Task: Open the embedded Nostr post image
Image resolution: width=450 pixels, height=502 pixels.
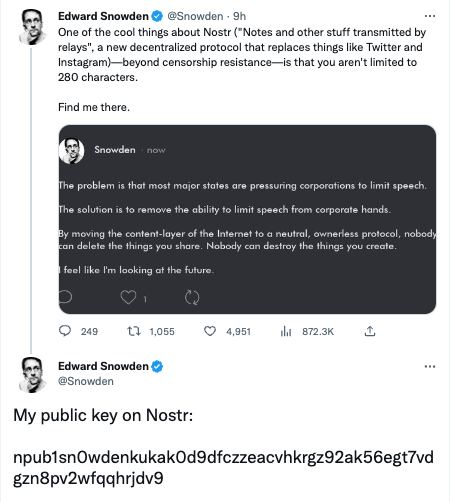Action: [x=247, y=219]
